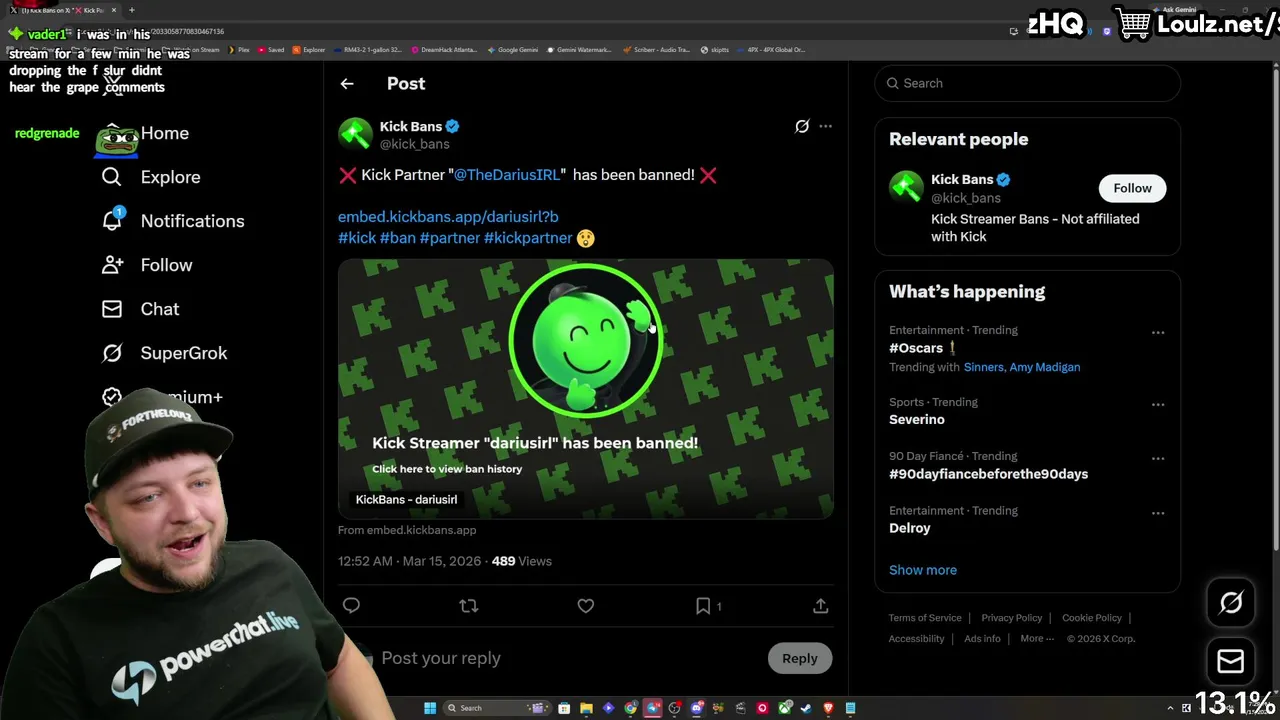
Task: Open the more options for Severino trend
Action: pyautogui.click(x=1158, y=404)
